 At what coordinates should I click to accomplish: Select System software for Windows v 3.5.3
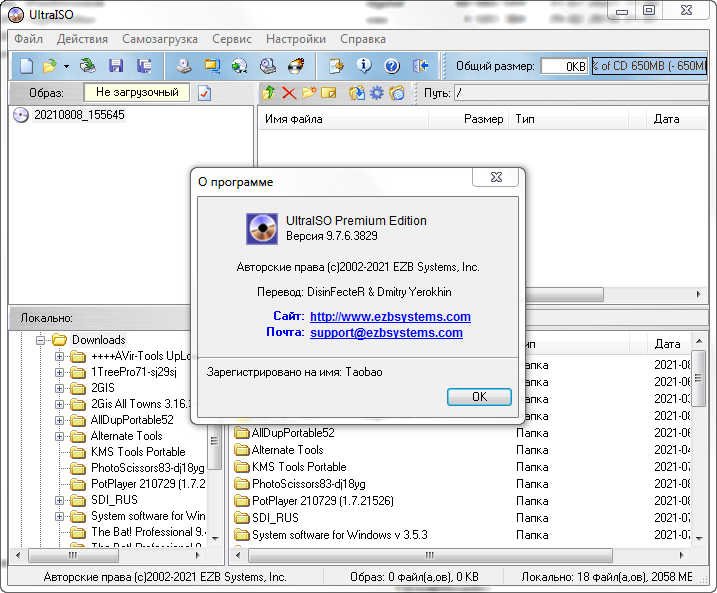click(340, 535)
